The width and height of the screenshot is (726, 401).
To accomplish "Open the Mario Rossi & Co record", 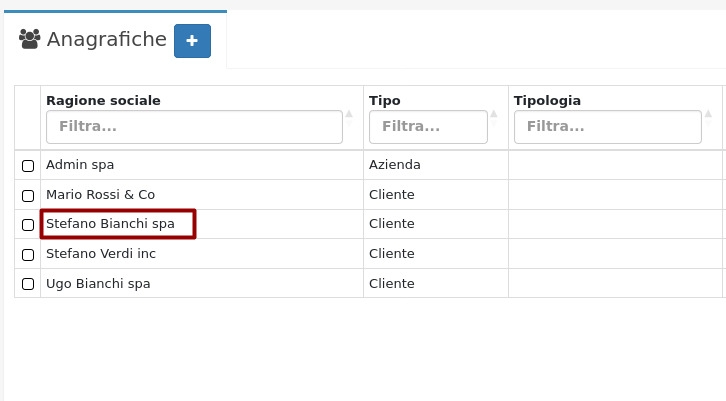I will coord(100,195).
